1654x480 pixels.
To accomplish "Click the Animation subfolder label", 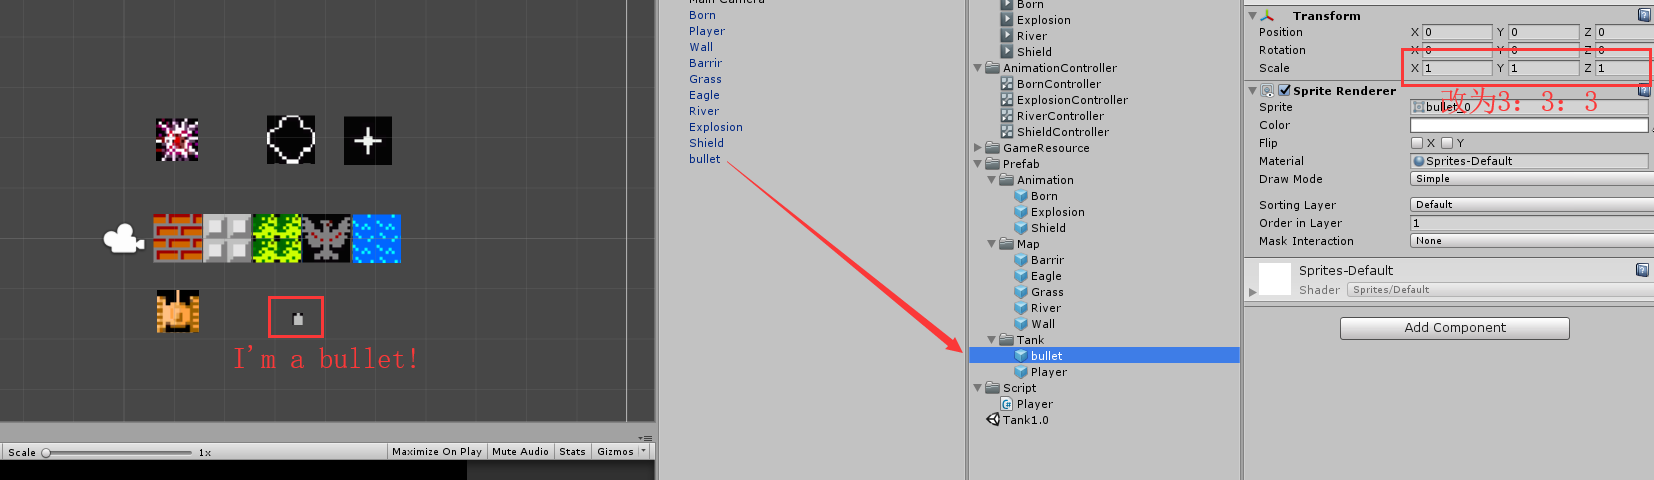I will [1045, 180].
